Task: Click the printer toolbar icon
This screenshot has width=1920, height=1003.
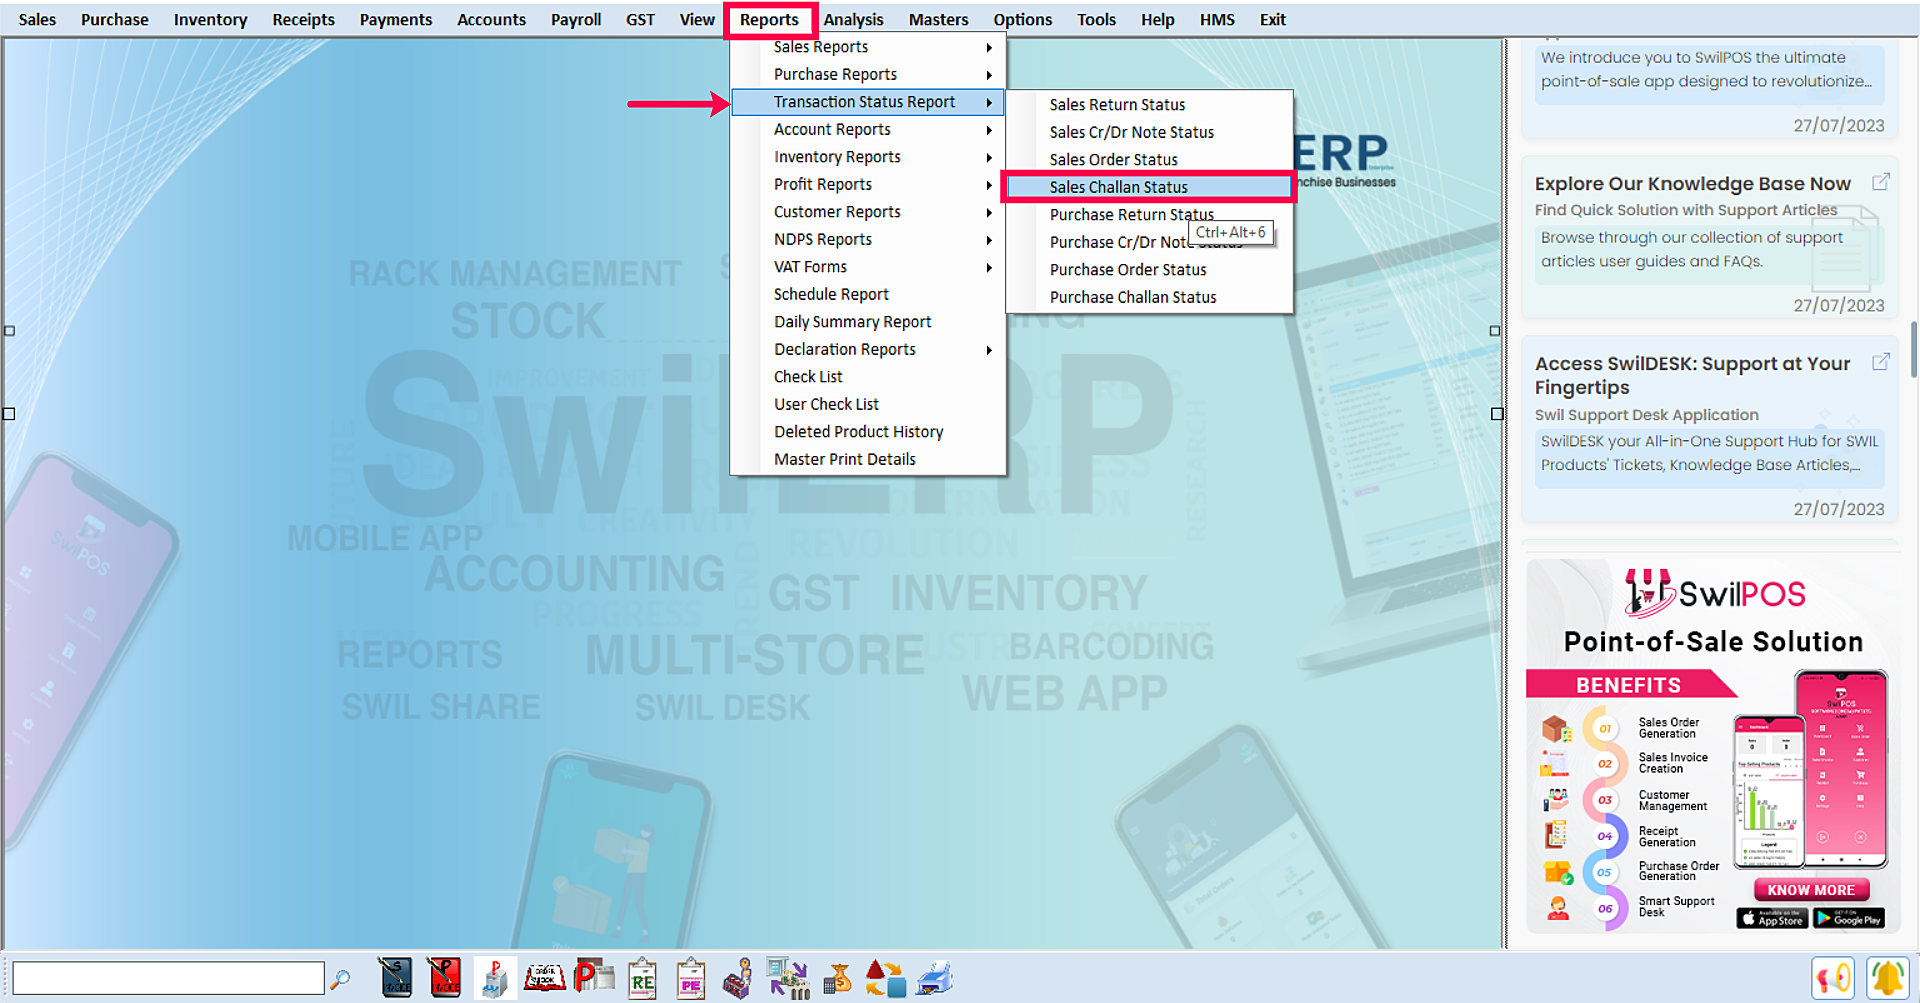Action: click(x=935, y=978)
